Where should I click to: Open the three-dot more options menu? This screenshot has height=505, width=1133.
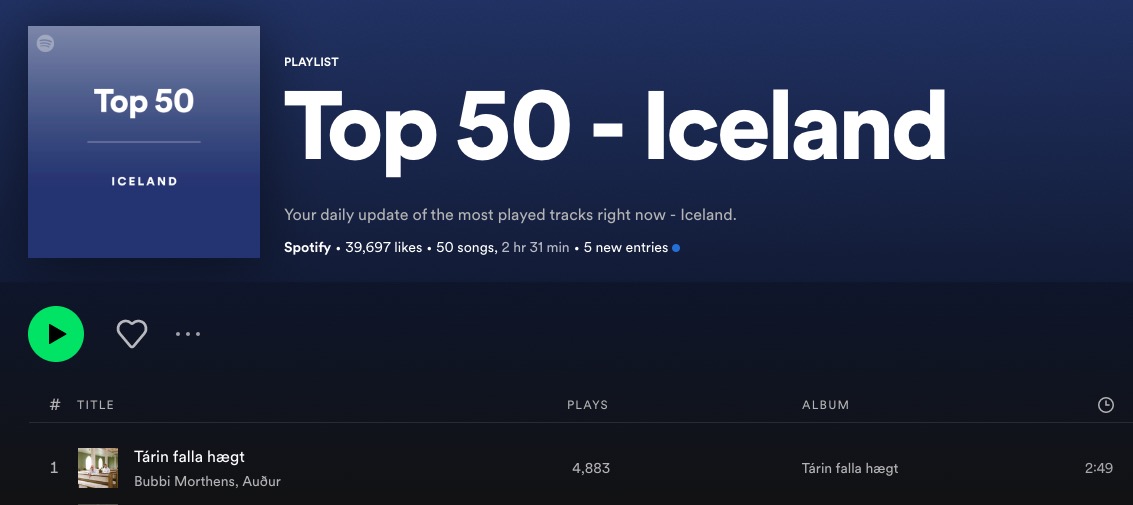click(188, 334)
